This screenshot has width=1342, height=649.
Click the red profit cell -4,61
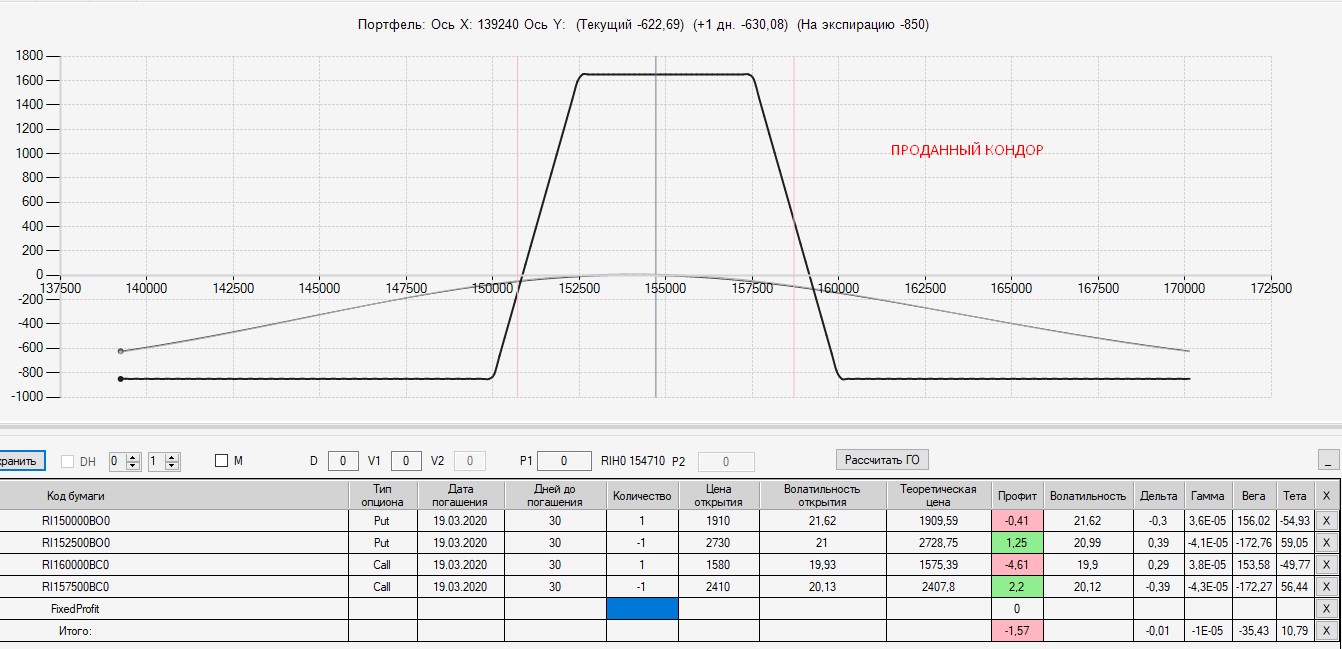[1017, 565]
